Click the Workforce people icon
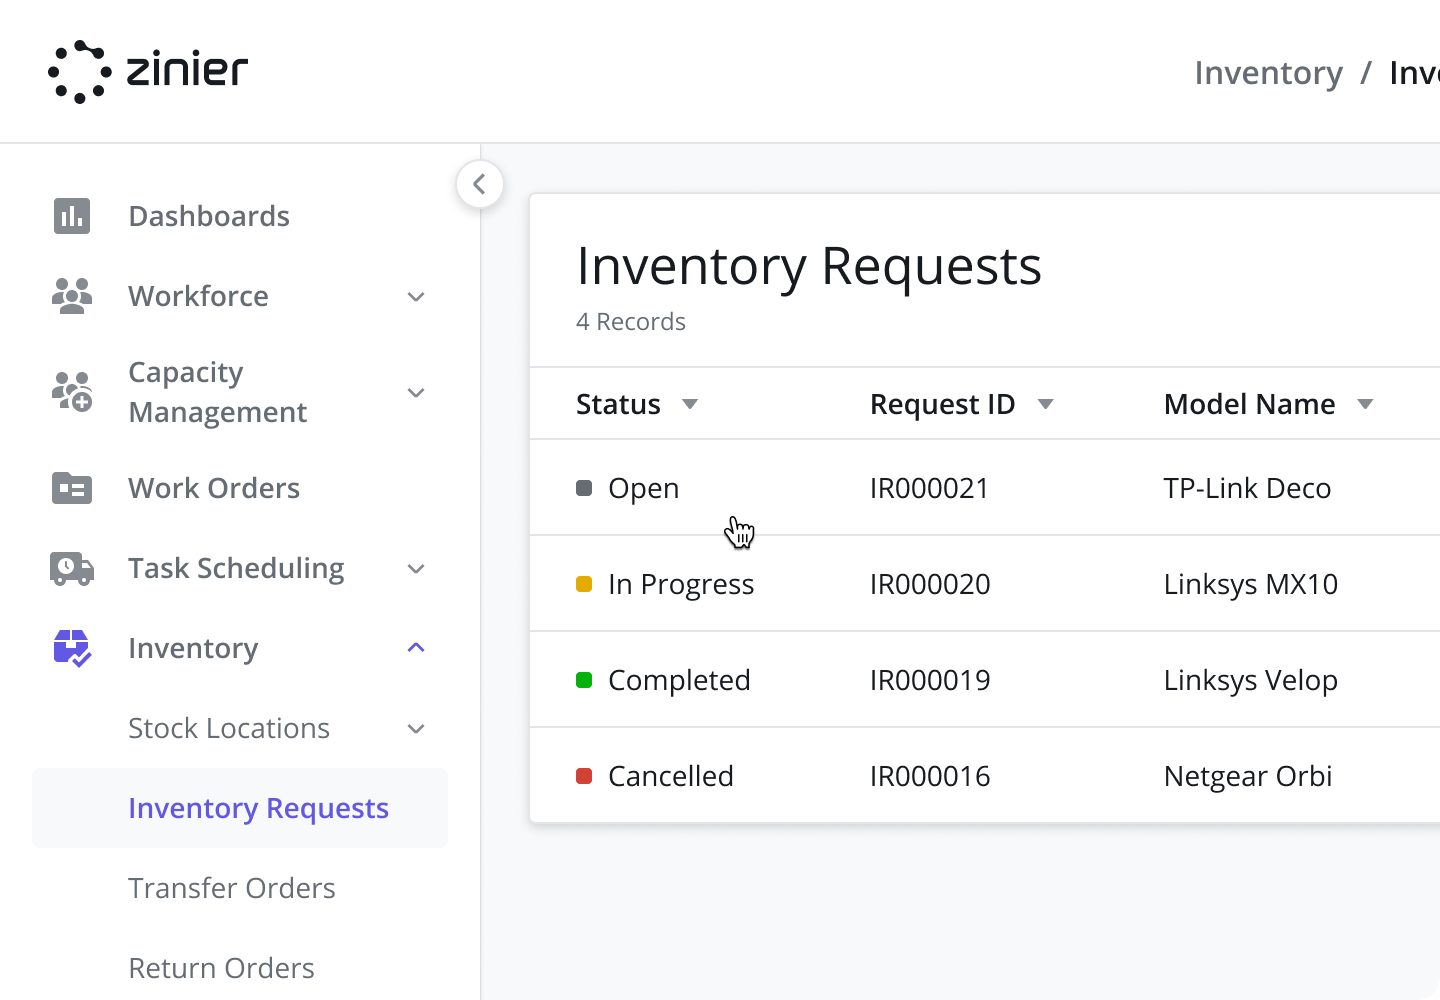Screen dimensions: 1440x1000 [72, 296]
